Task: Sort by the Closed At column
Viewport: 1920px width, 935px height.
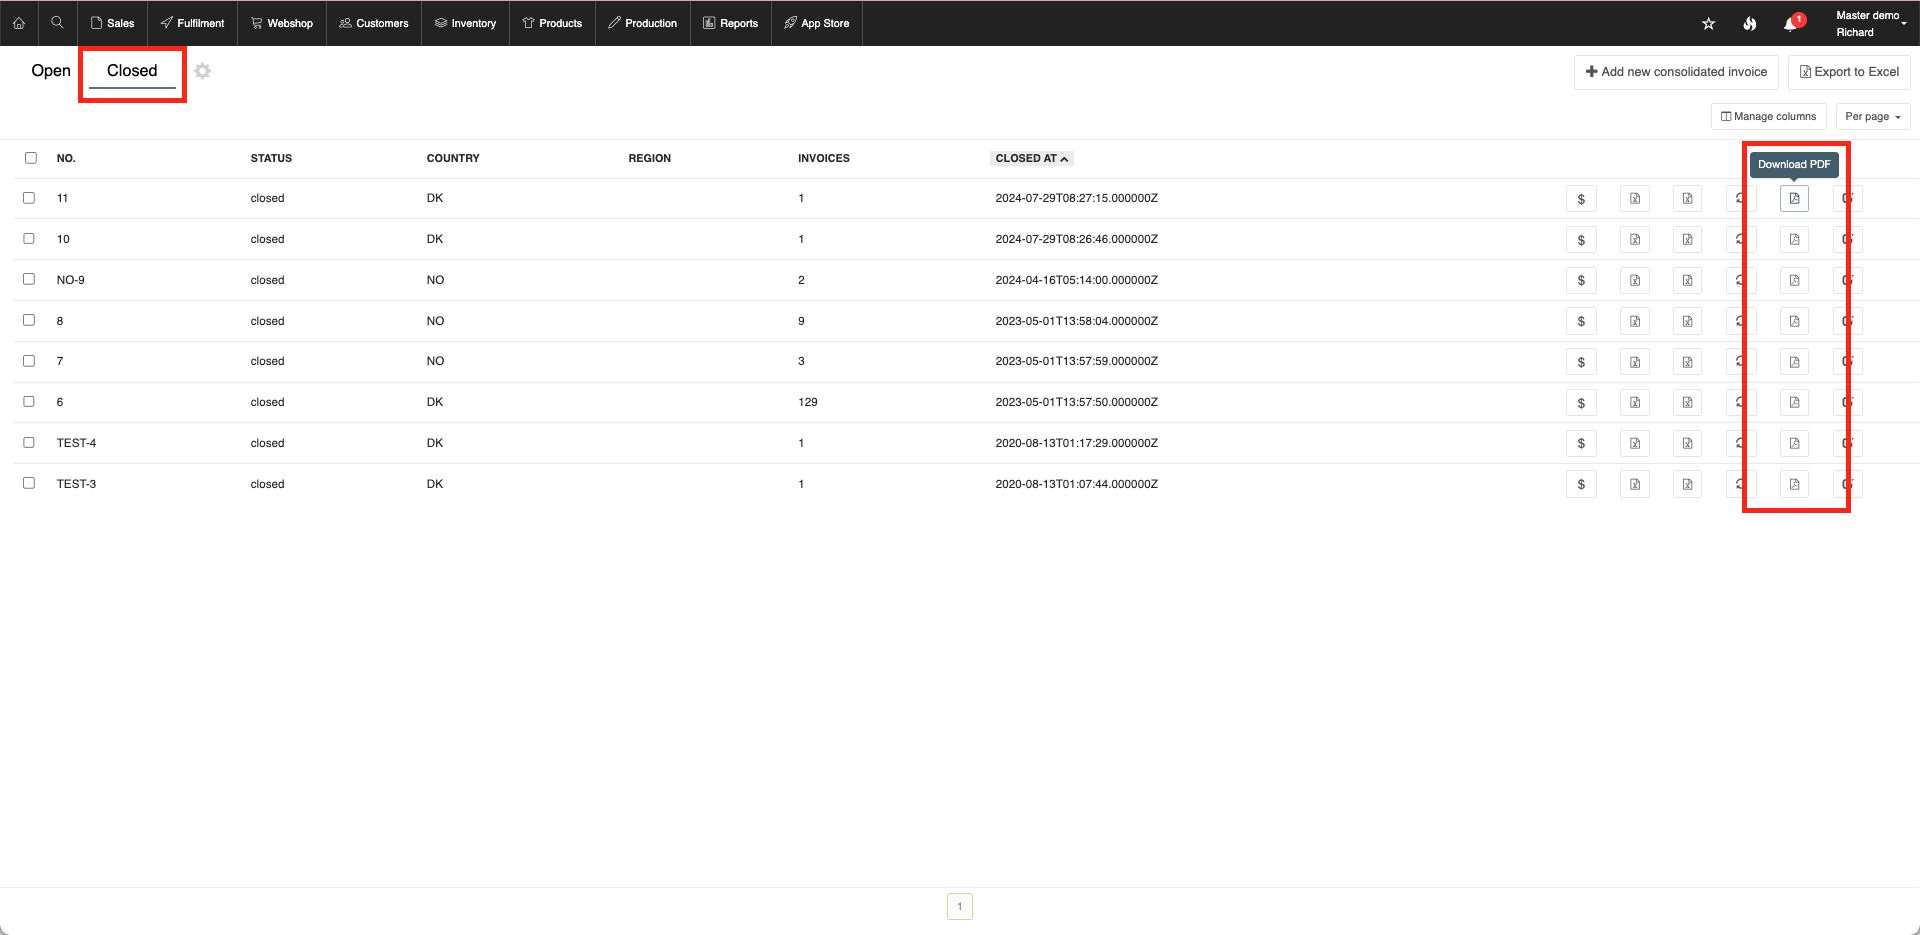Action: pos(1031,159)
